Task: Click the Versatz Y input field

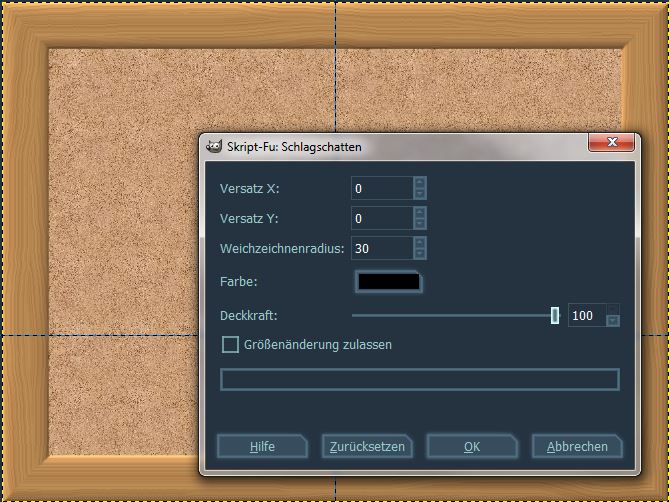Action: pyautogui.click(x=381, y=218)
